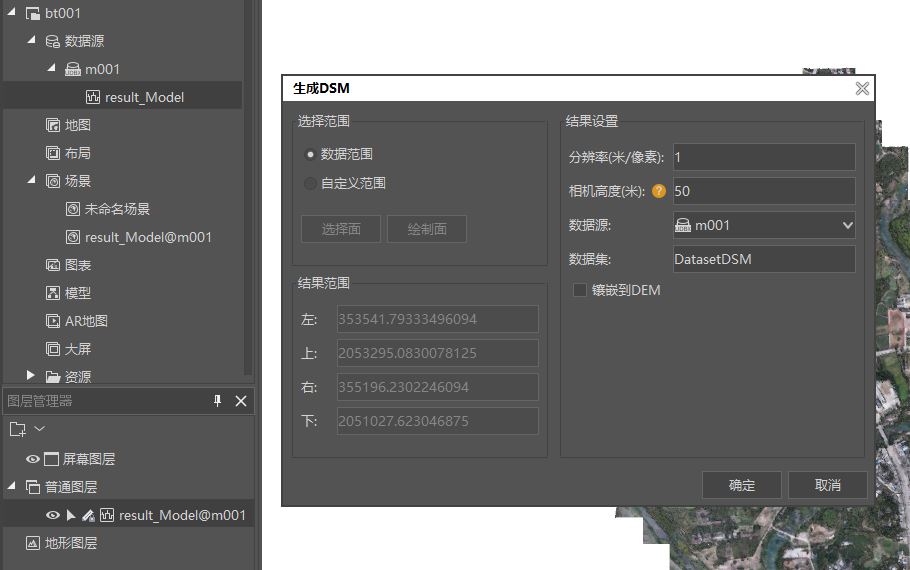
Task: Click the result_Model@m001 scene icon in workspace tree
Action: [x=73, y=237]
